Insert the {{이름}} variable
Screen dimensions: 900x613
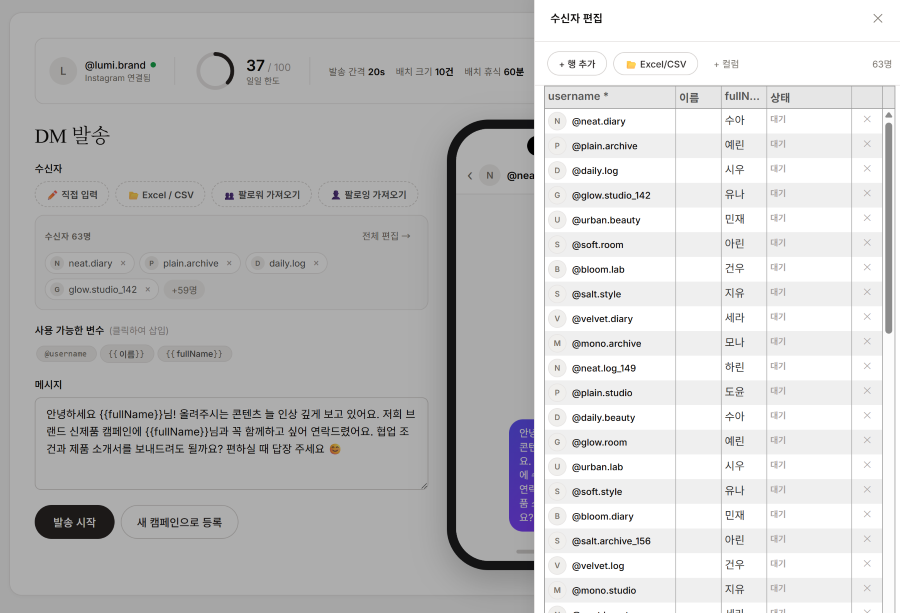click(127, 354)
